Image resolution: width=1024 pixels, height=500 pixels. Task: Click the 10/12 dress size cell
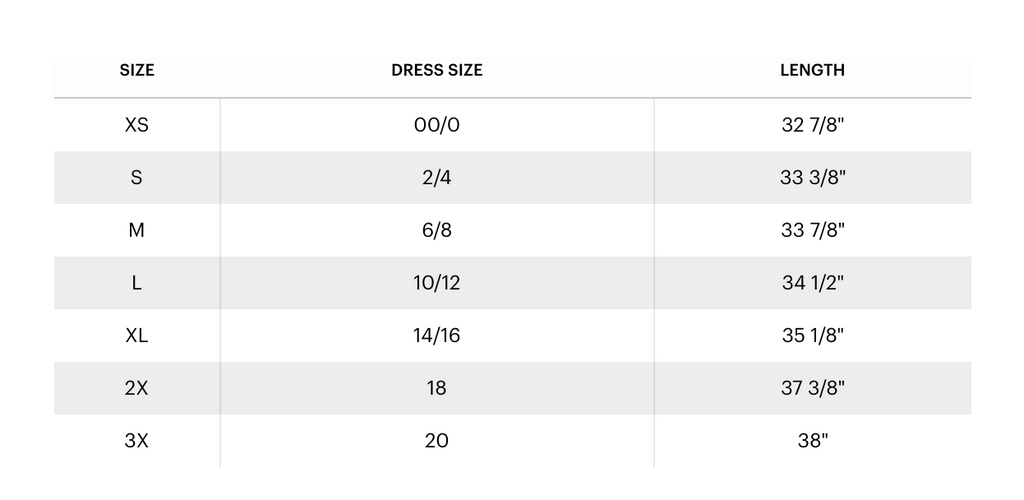tap(437, 283)
